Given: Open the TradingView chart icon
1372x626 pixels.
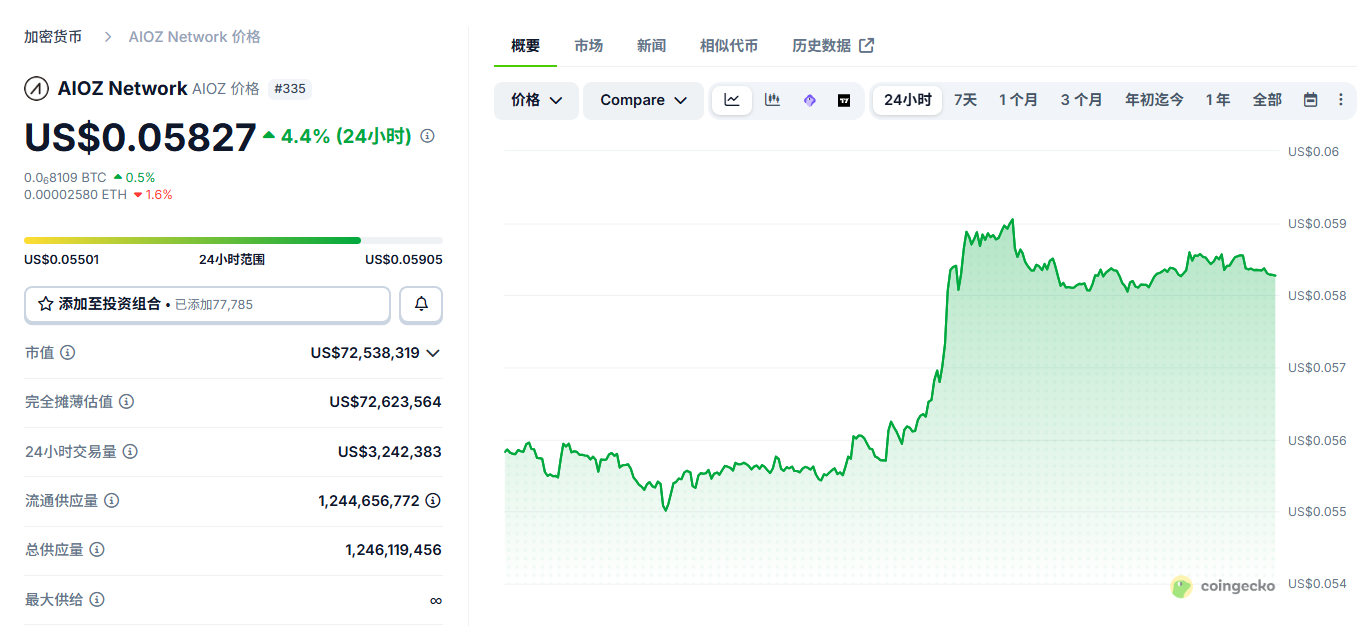Looking at the screenshot, I should tap(844, 100).
